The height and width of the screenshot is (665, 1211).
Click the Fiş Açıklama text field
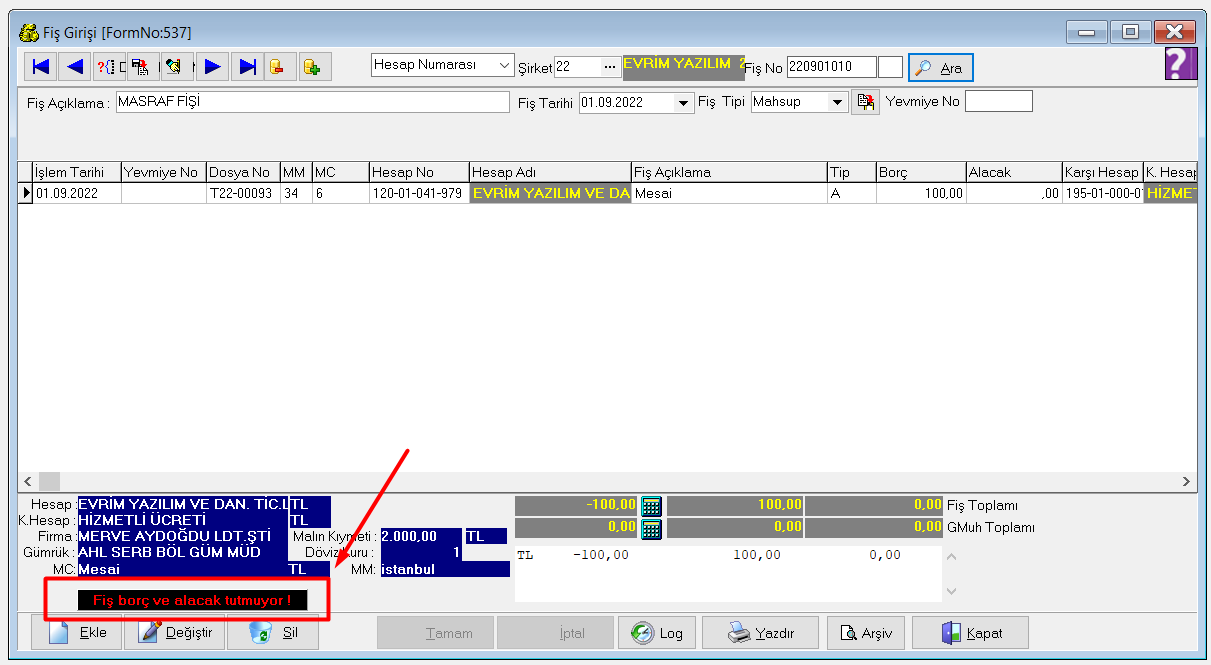click(x=313, y=102)
